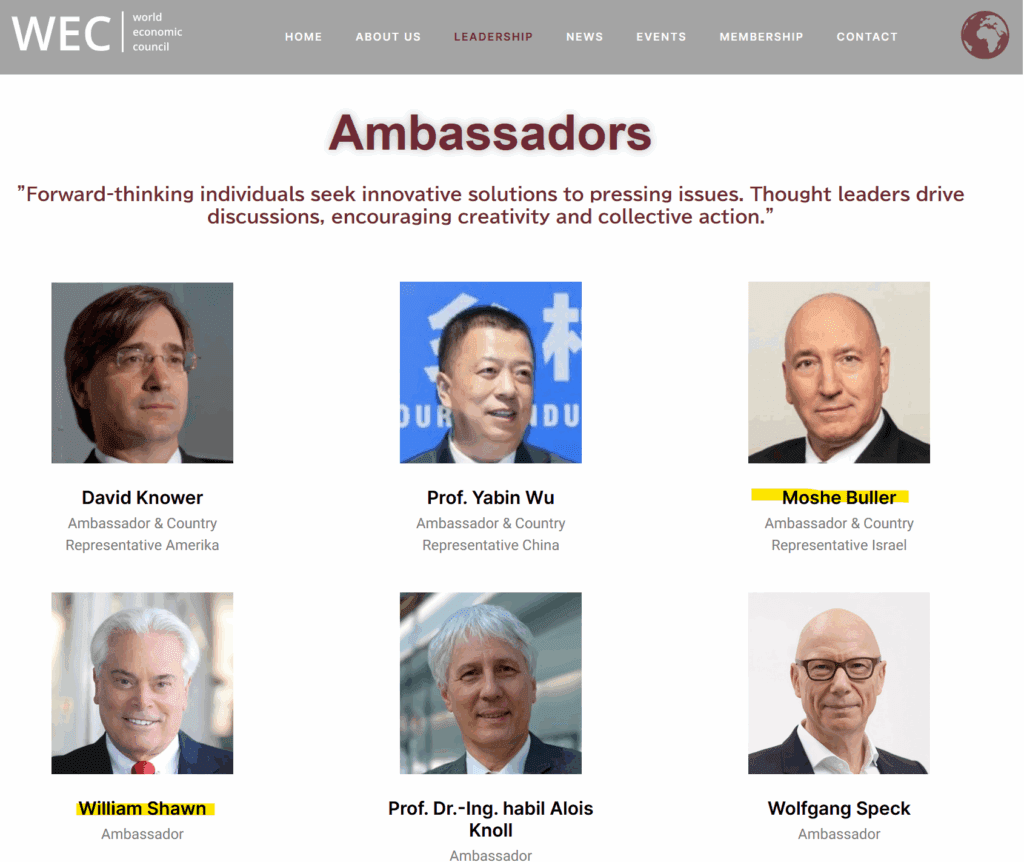Viewport: 1024px width, 862px height.
Task: Click William Shawn's portrait photo
Action: click(x=142, y=683)
